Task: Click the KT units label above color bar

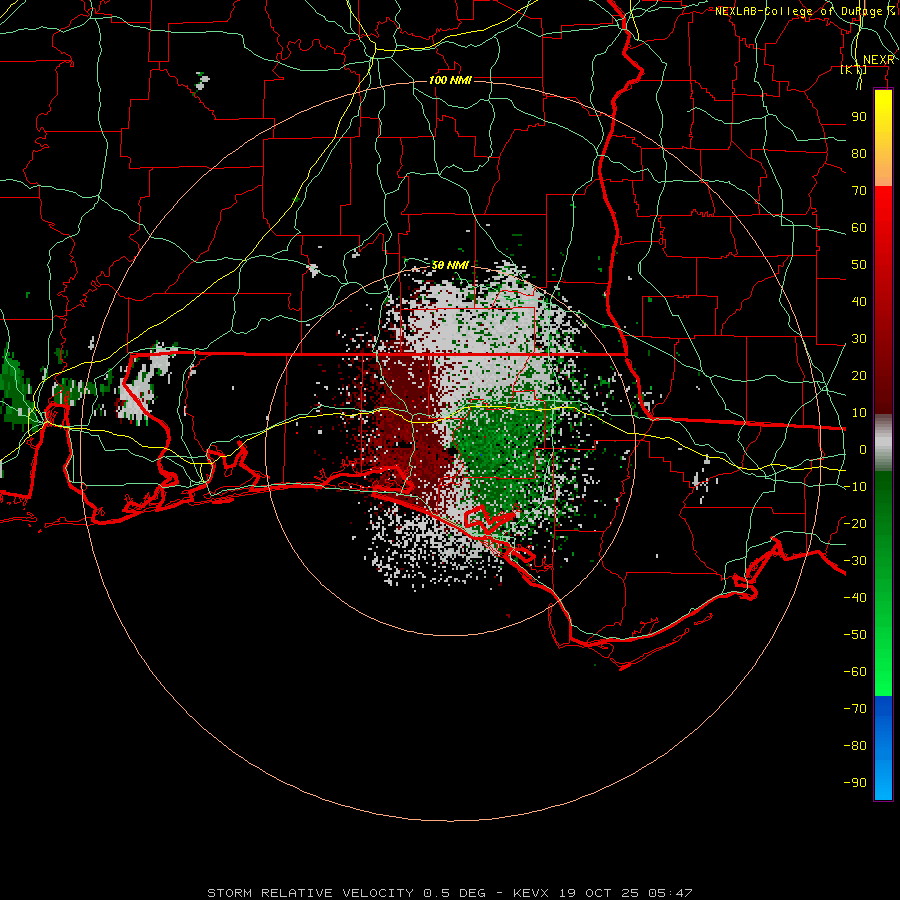Action: click(854, 69)
